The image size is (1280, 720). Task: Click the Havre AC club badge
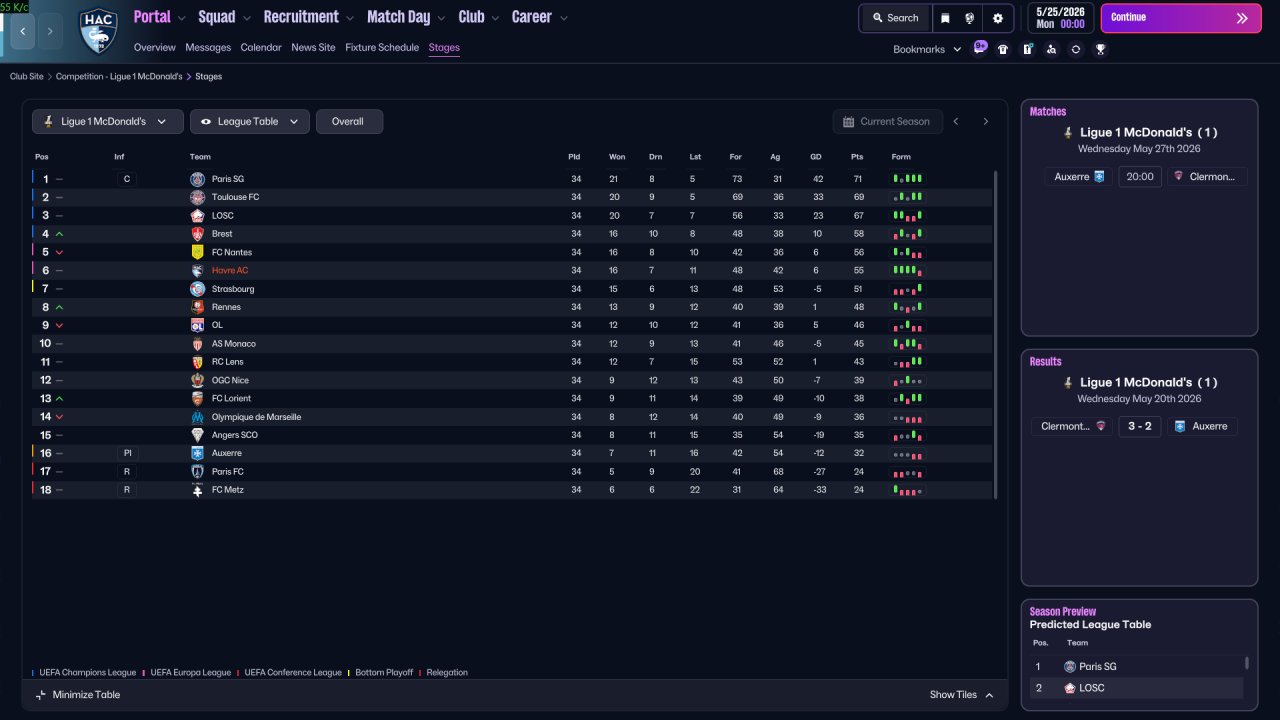click(x=98, y=30)
